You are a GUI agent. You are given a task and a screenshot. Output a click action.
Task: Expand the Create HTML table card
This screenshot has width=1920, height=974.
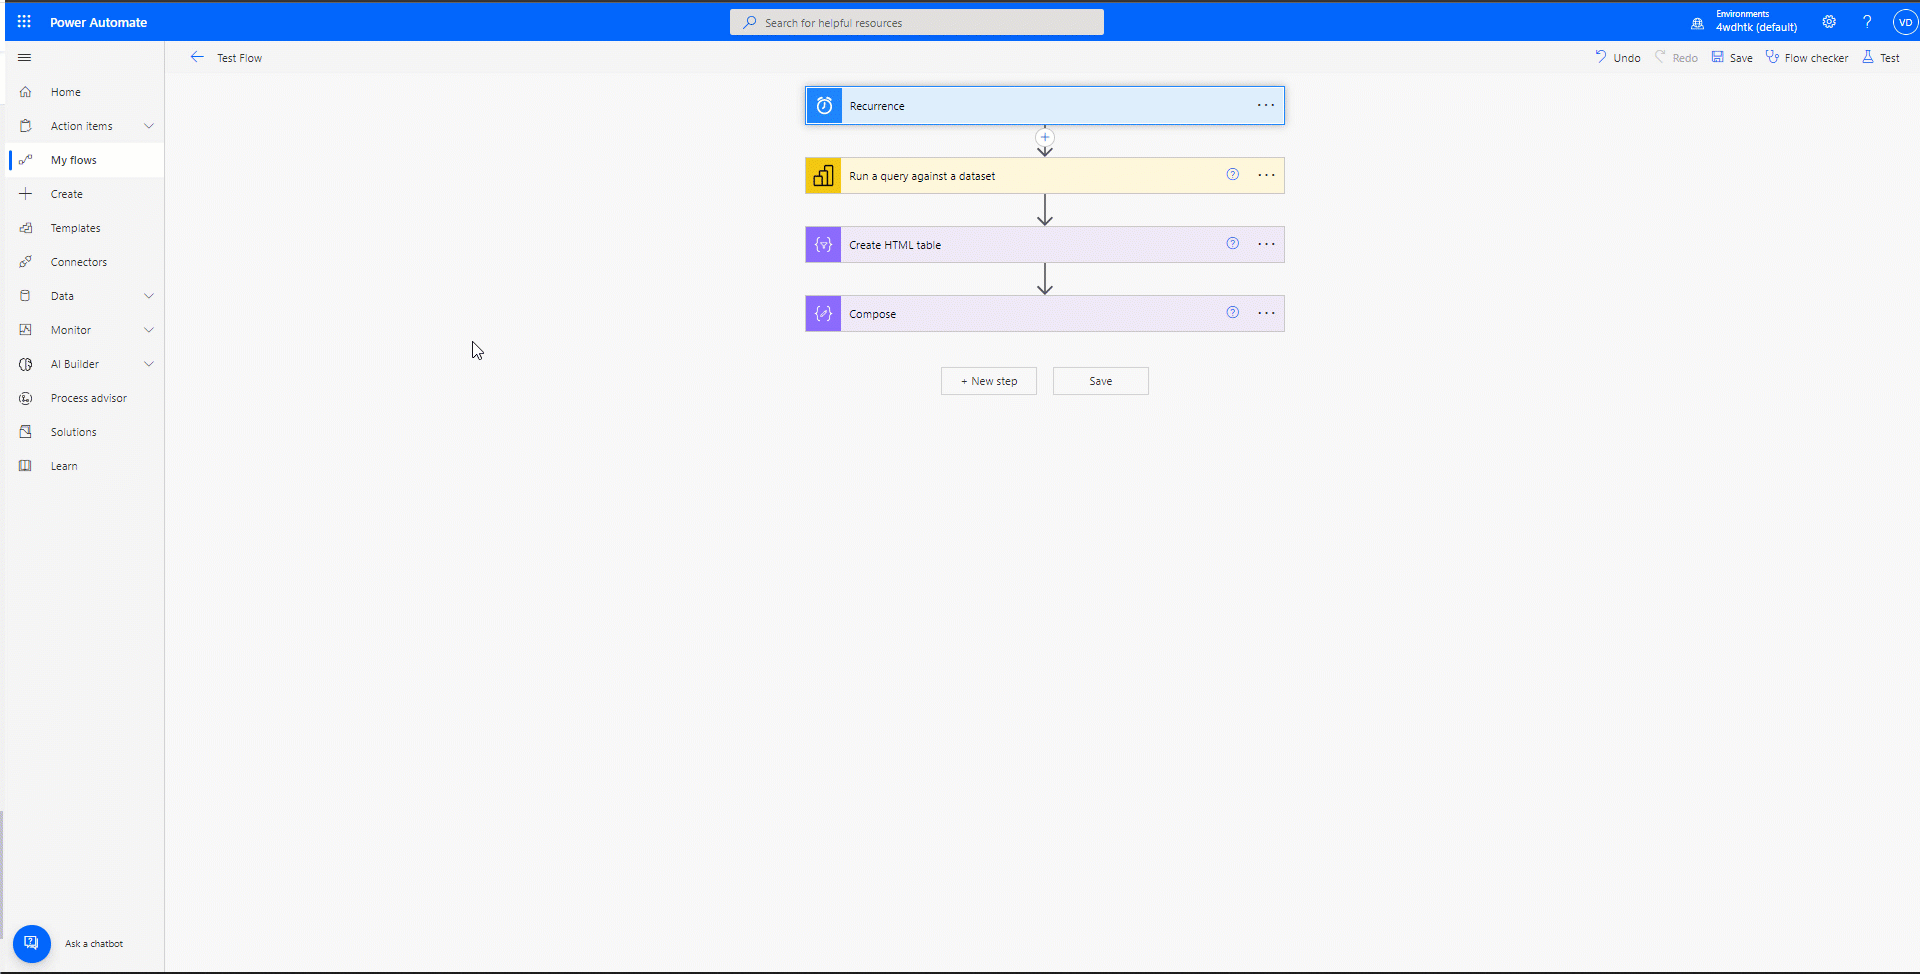[1045, 245]
